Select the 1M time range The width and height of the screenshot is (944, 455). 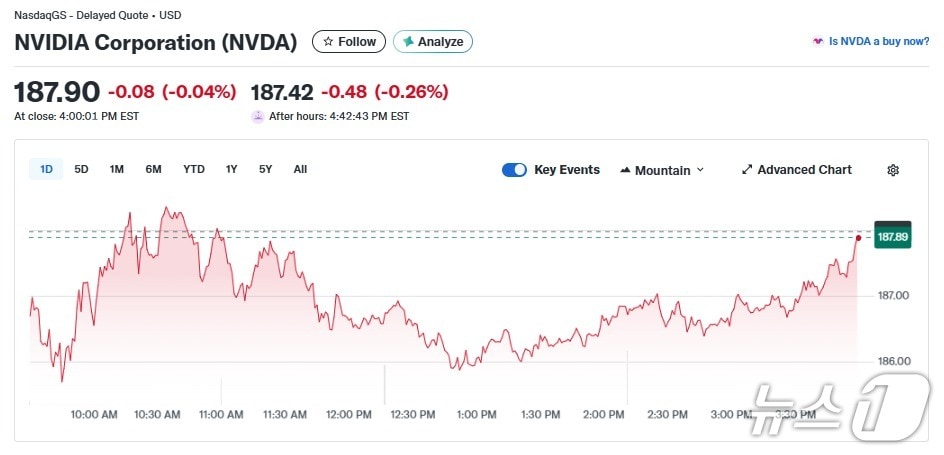(x=116, y=169)
